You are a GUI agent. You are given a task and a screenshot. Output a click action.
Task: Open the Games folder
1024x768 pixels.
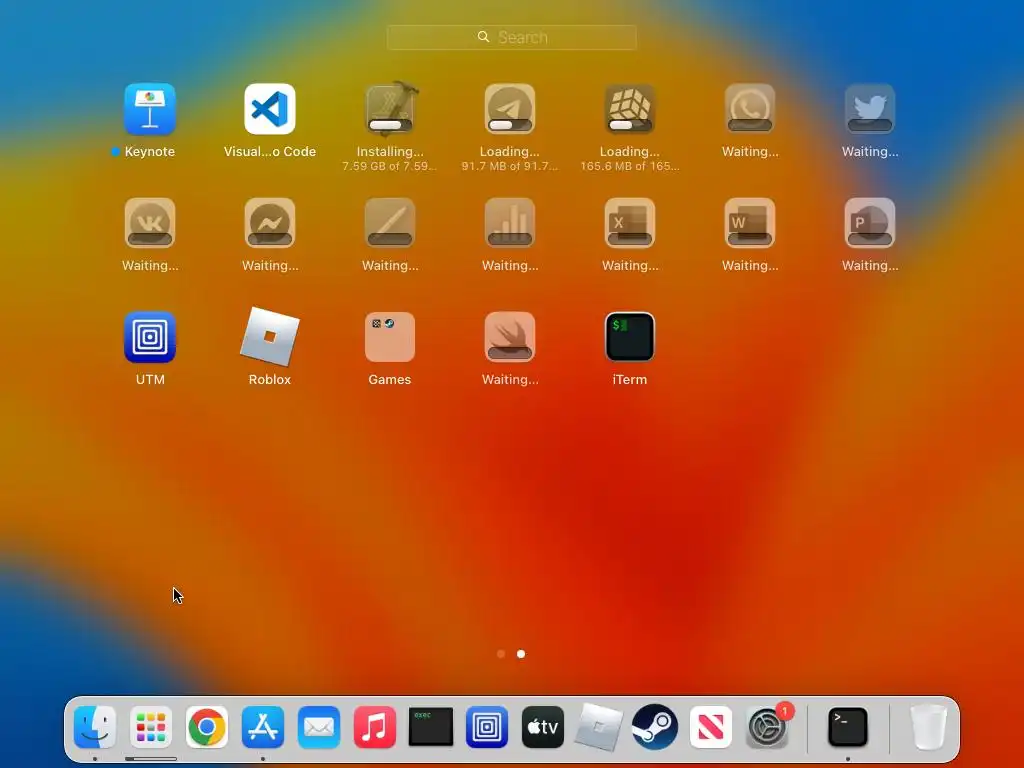pyautogui.click(x=390, y=337)
